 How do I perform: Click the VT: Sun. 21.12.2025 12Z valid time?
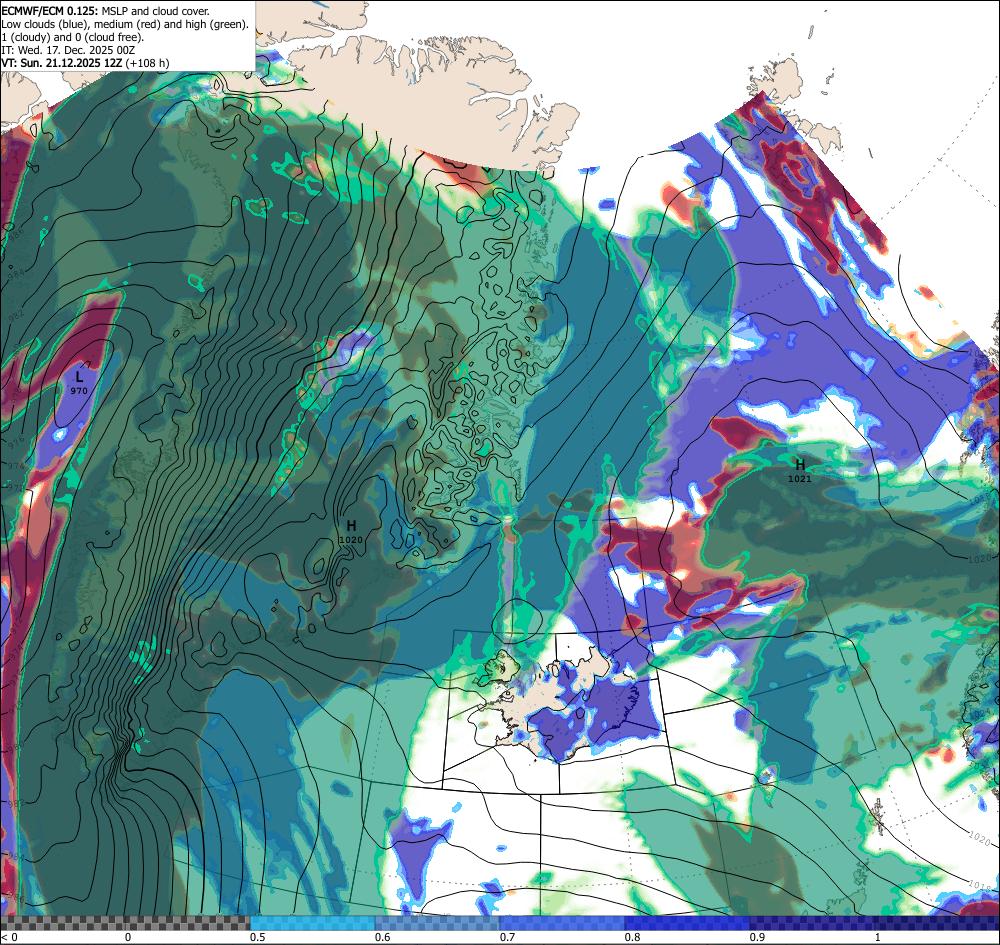click(x=62, y=62)
